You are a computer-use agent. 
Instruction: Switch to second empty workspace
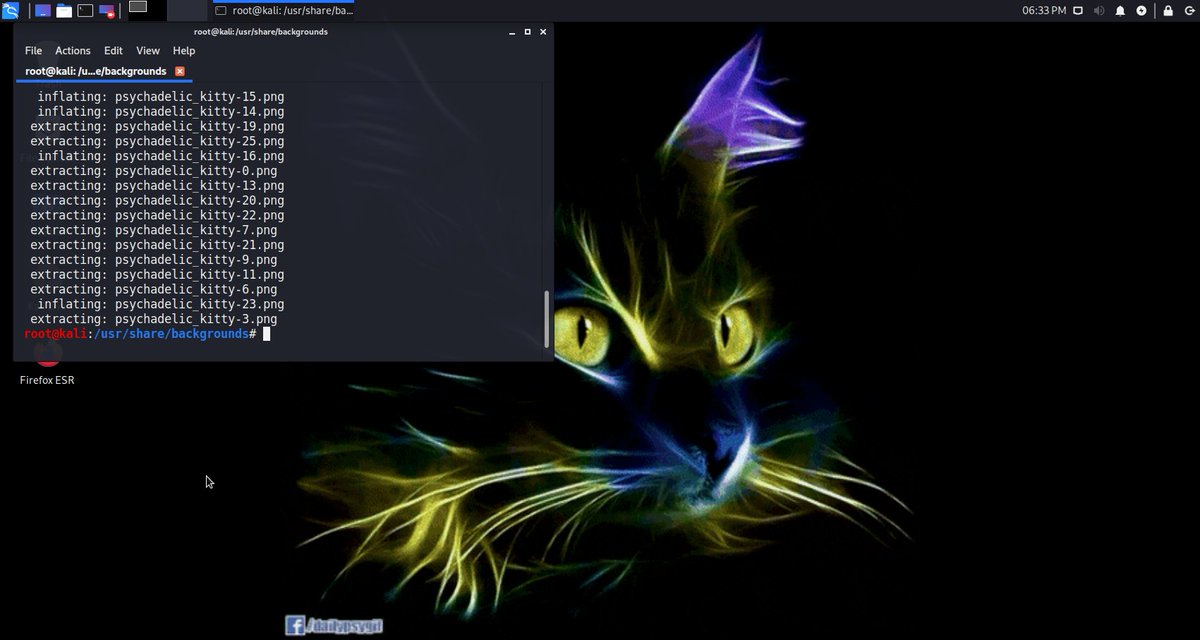click(x=187, y=11)
